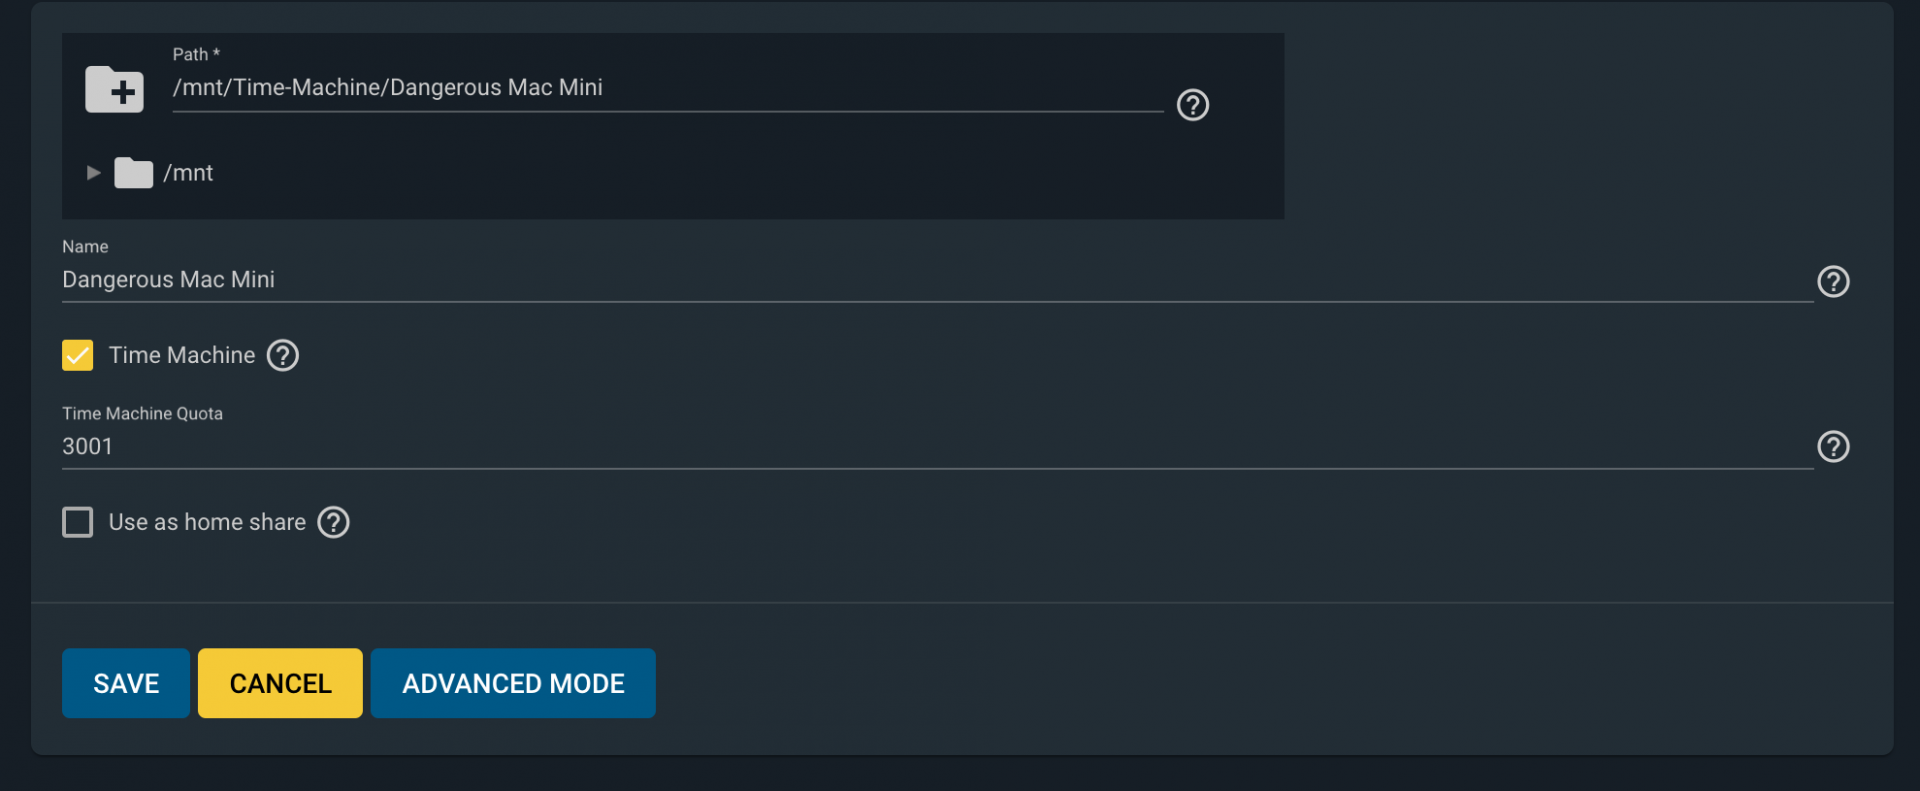This screenshot has height=791, width=1920.
Task: Select the /mnt tree entry text
Action: [x=188, y=173]
